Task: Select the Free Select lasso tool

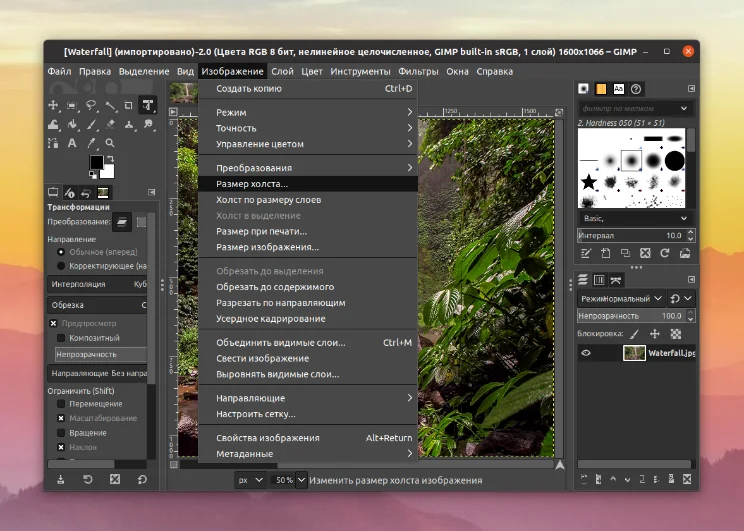Action: pyautogui.click(x=92, y=106)
